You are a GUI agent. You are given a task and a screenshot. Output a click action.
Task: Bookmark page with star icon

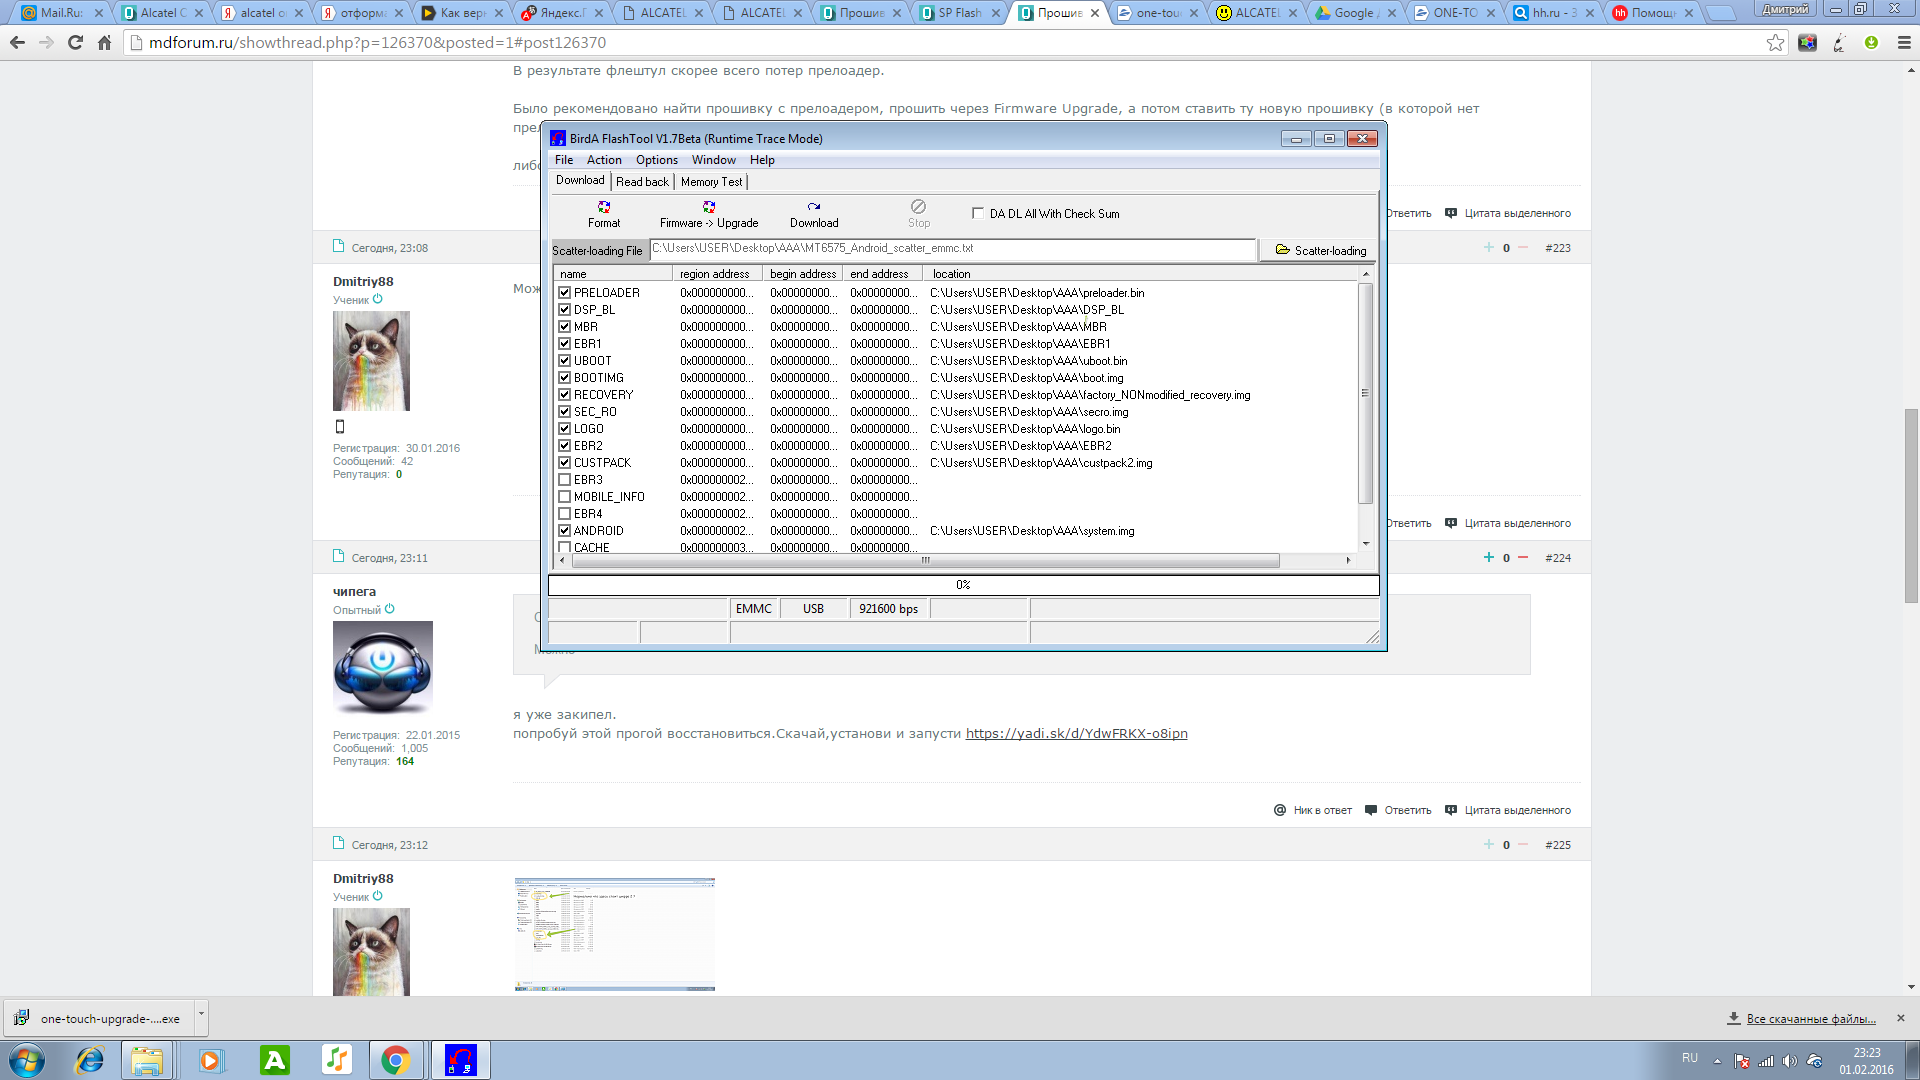[x=1775, y=43]
